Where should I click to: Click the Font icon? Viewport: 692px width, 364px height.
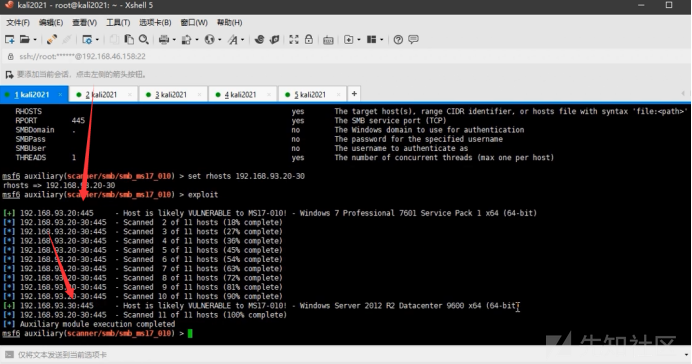coord(233,40)
